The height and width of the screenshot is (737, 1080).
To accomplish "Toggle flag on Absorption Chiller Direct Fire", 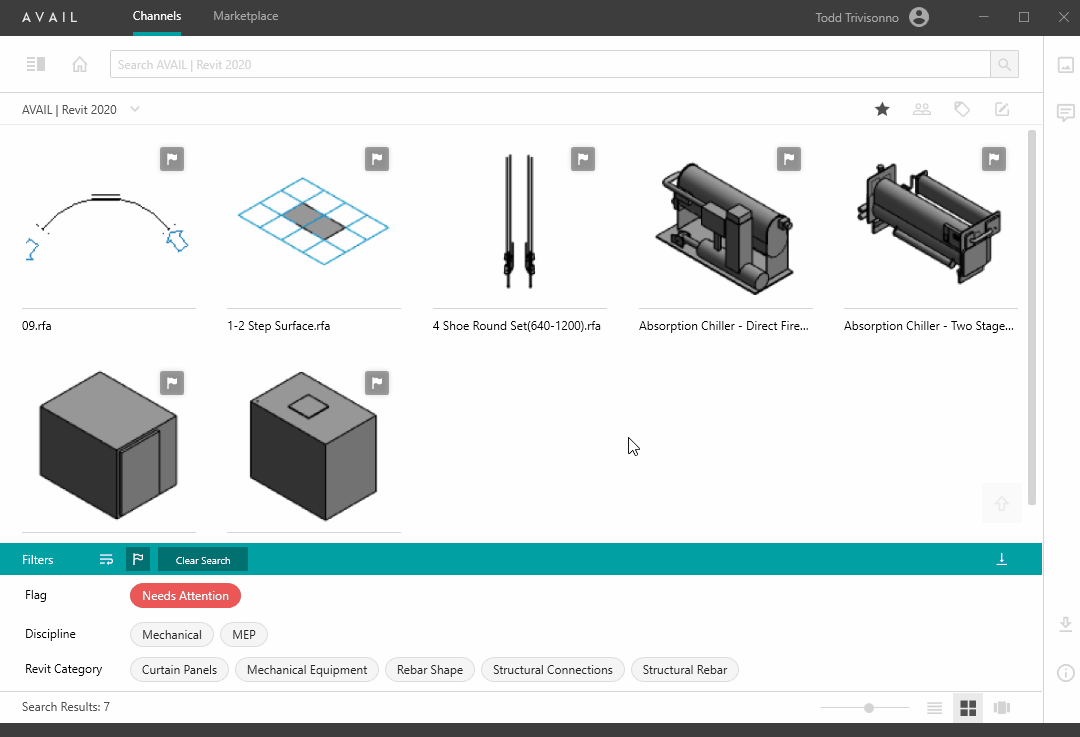I will 789,159.
